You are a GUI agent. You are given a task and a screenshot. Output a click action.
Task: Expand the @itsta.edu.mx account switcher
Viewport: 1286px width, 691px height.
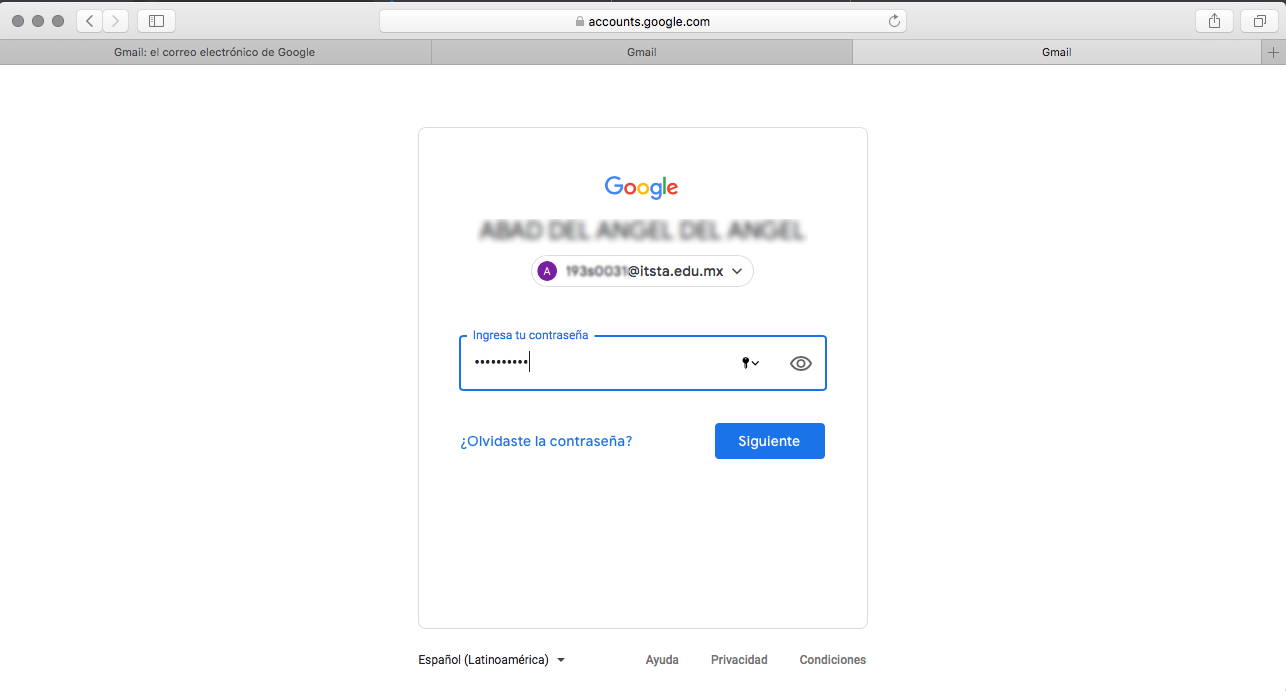(642, 271)
